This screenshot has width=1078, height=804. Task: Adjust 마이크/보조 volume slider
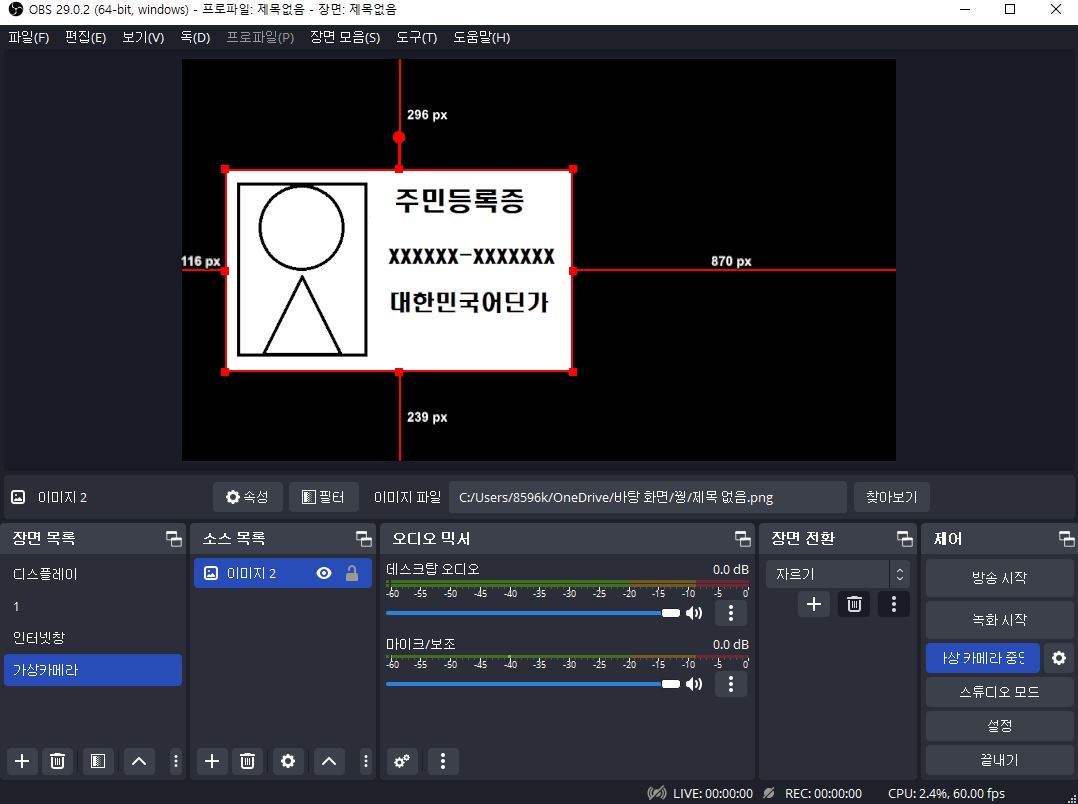click(533, 684)
